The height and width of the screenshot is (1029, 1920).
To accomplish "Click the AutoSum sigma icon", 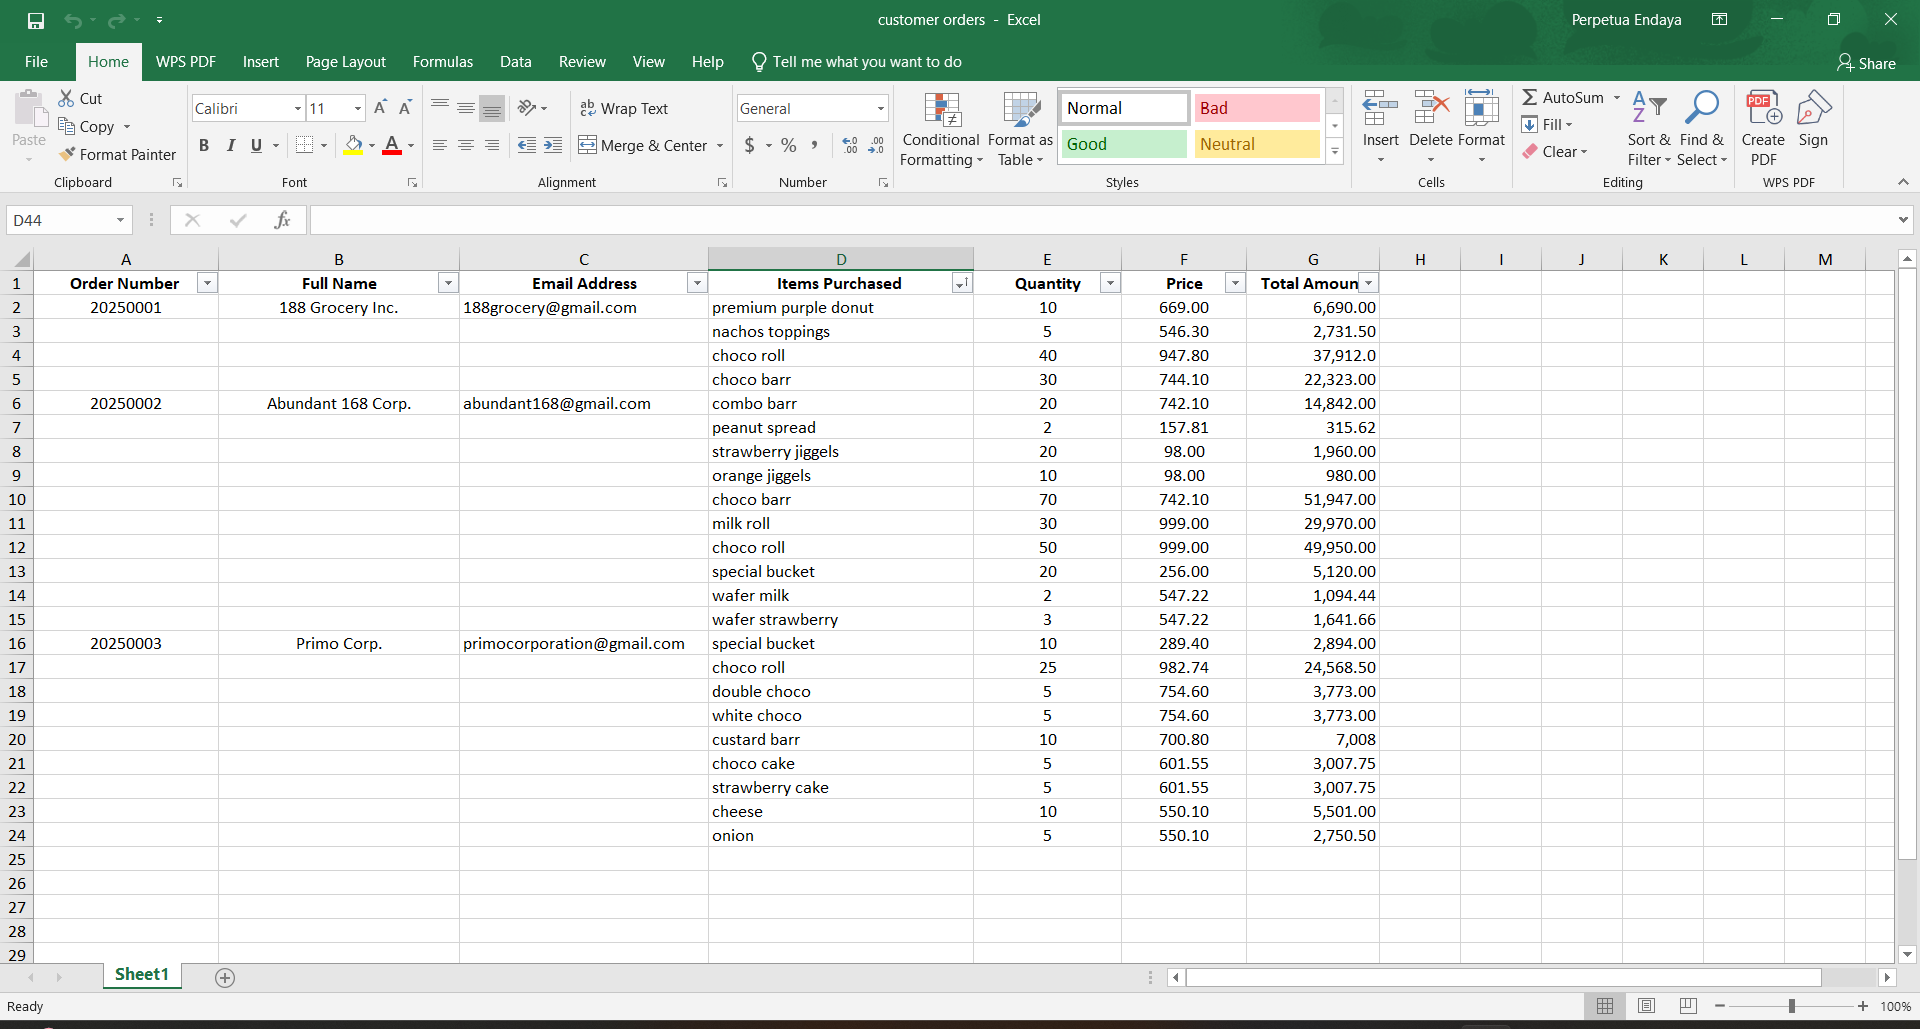I will tap(1530, 98).
